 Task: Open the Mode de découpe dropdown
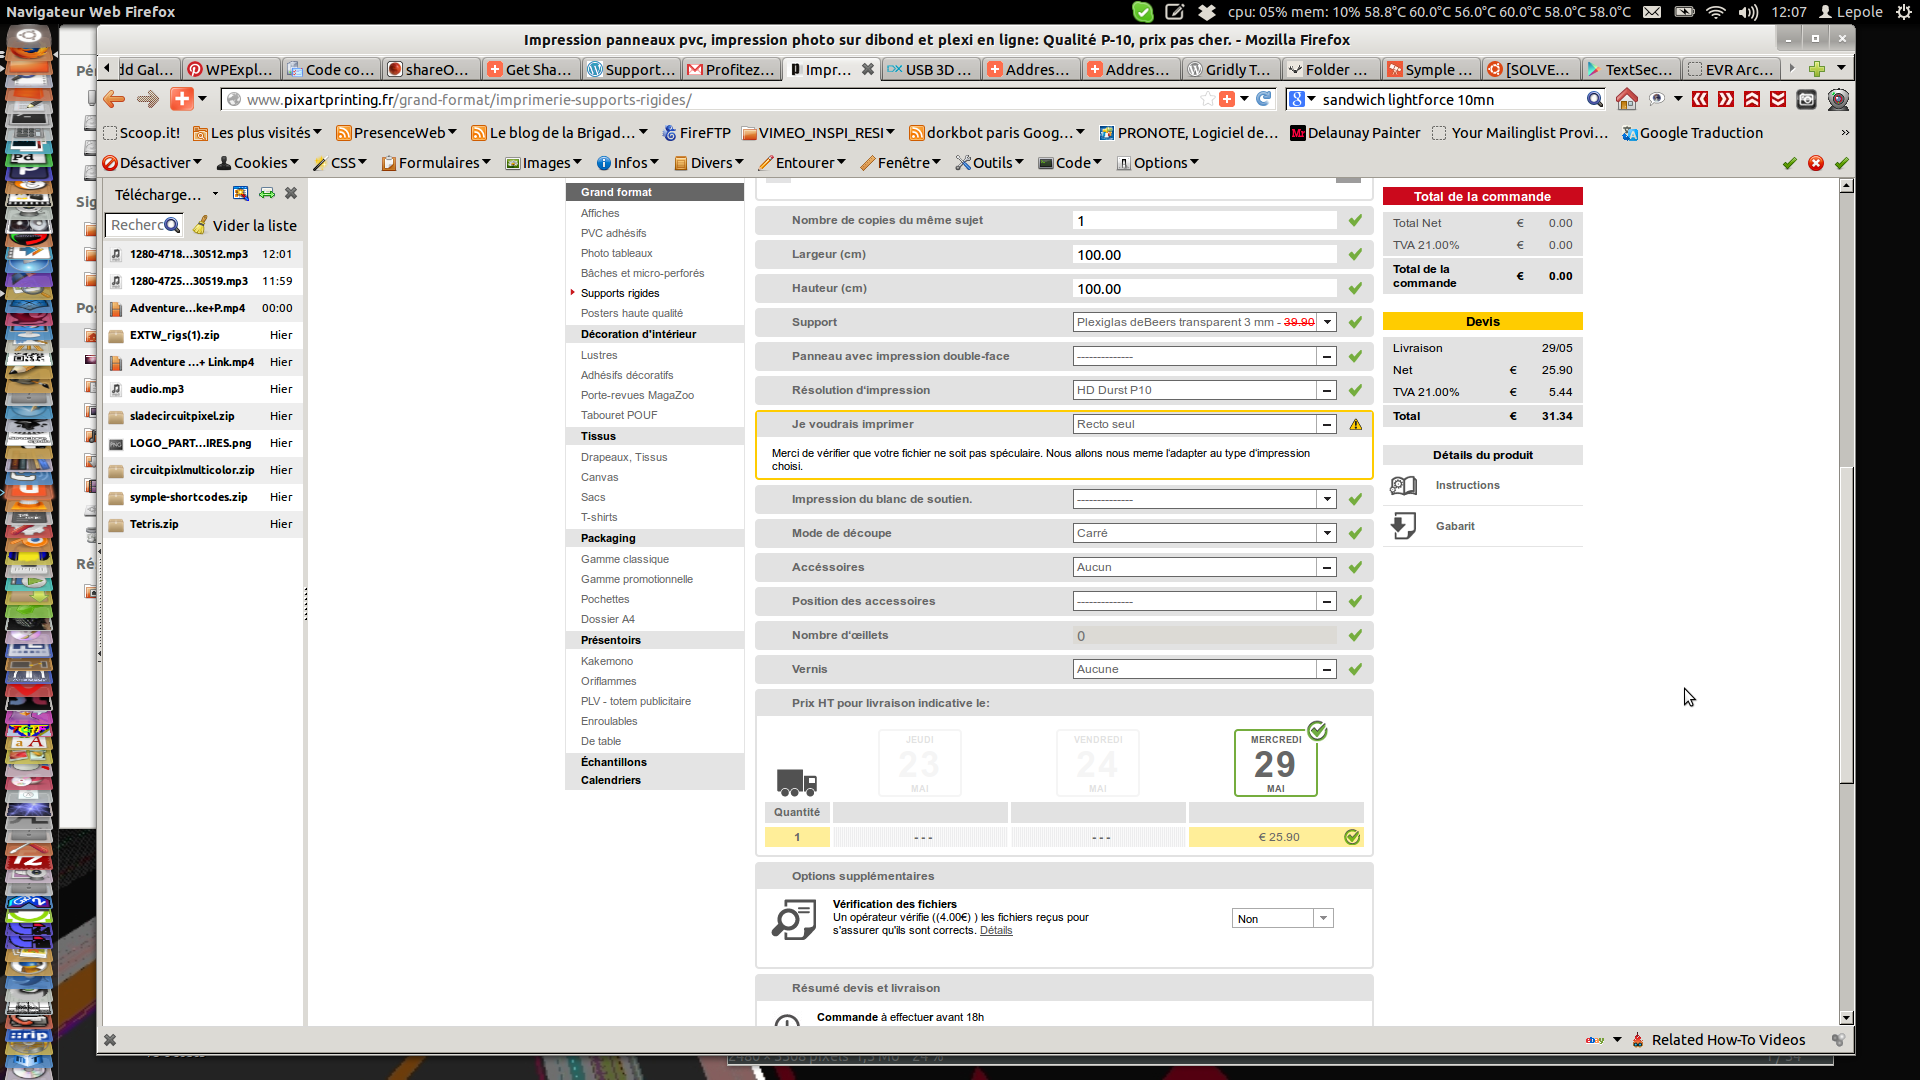1327,533
